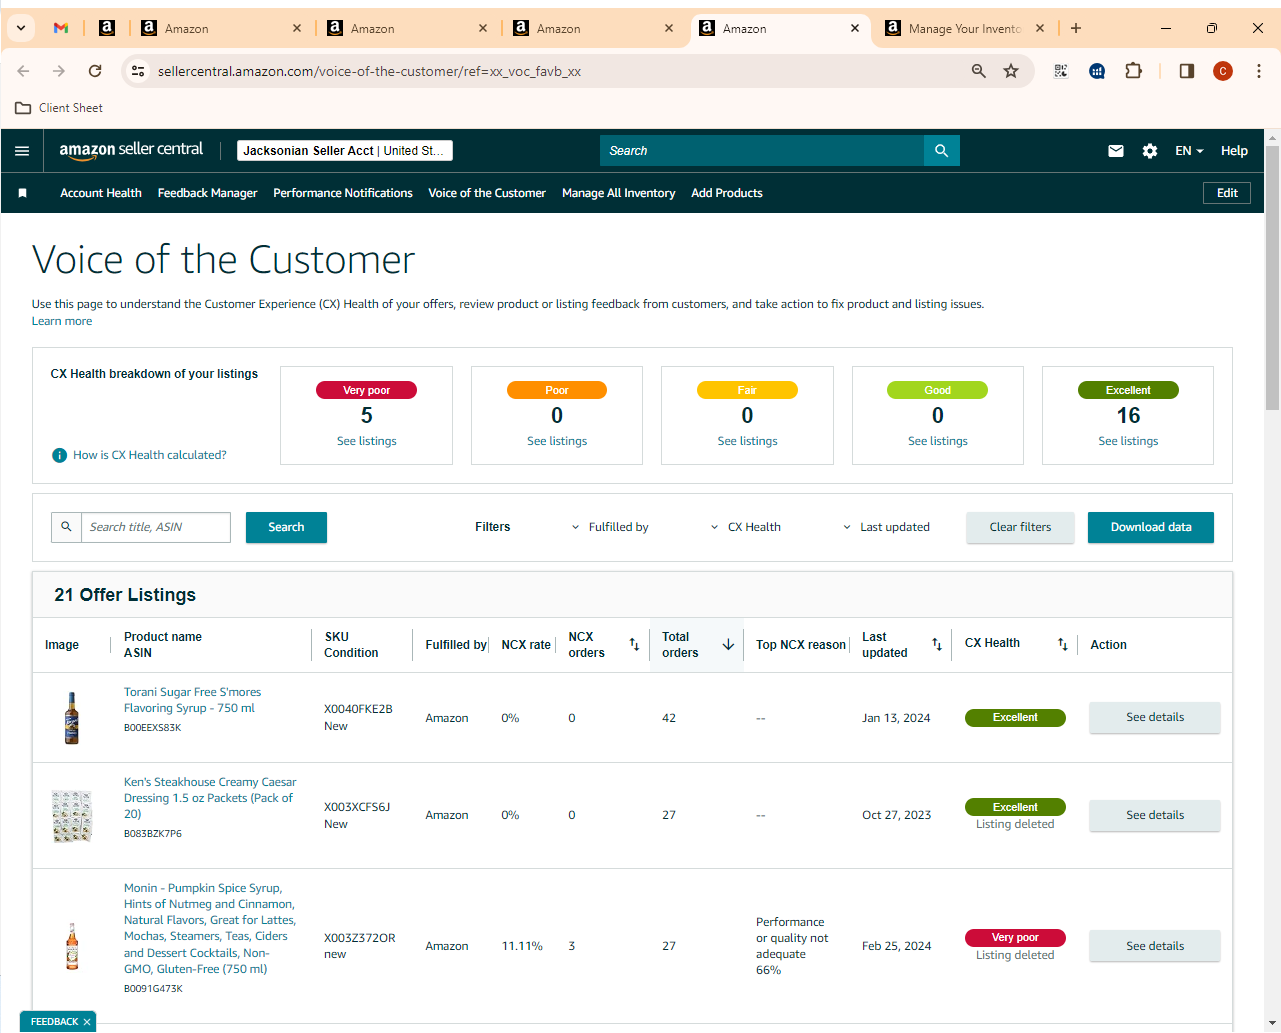This screenshot has width=1281, height=1033.
Task: Click the Ken's Steakhouse packets thumbnail
Action: 72,816
